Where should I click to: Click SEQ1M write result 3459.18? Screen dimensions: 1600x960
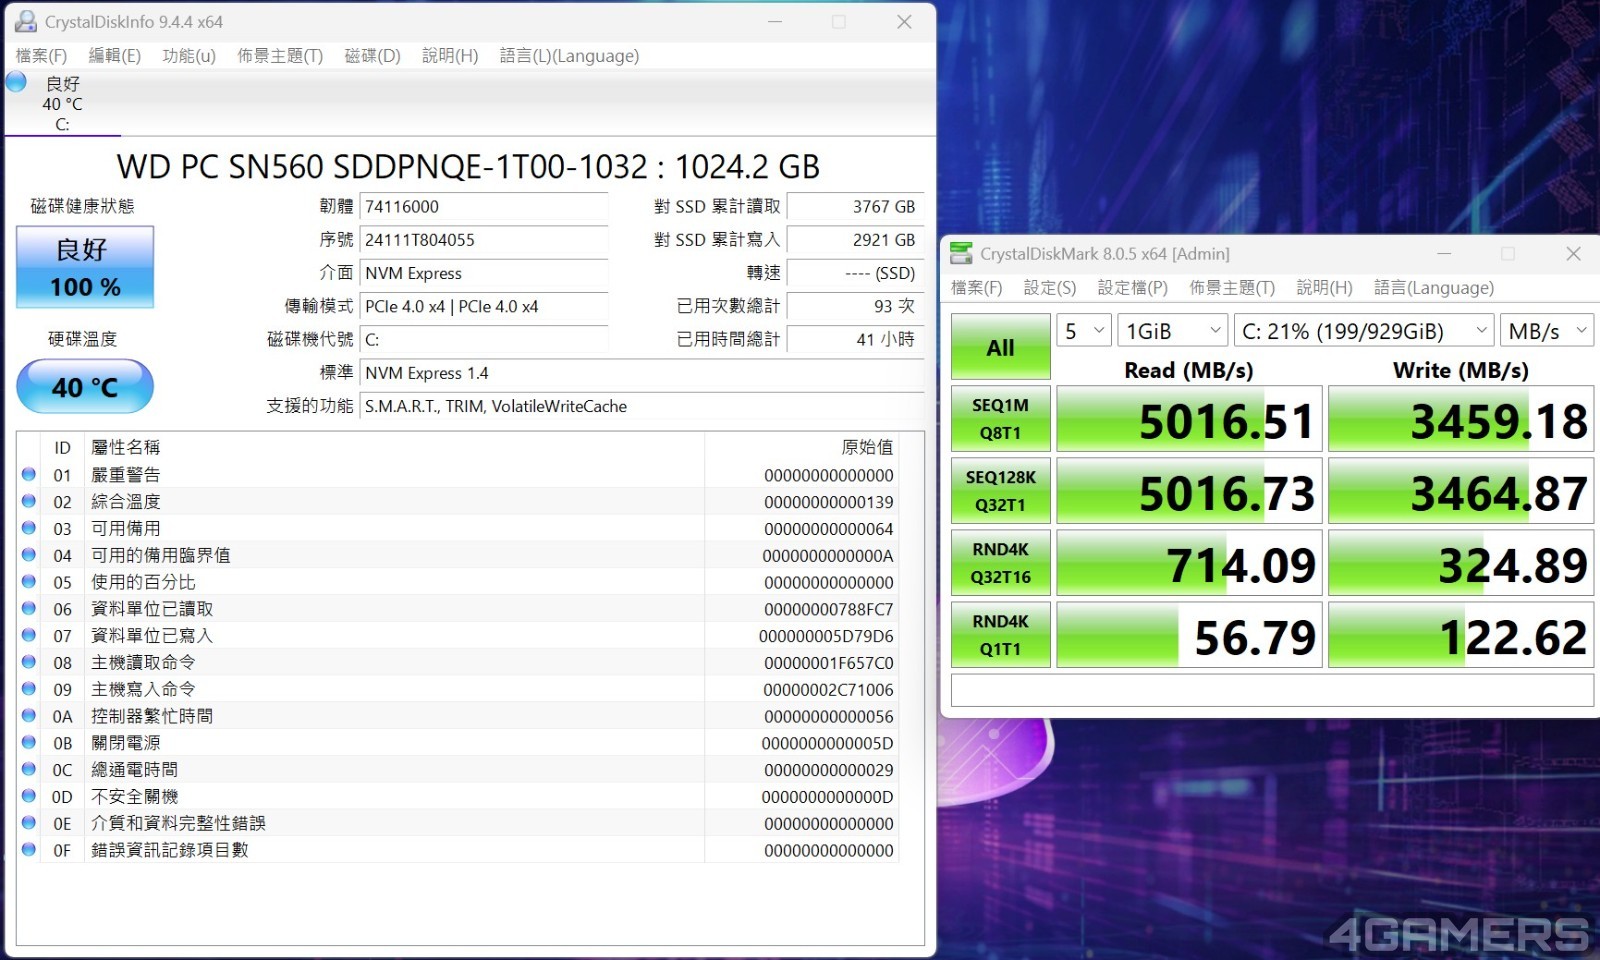tap(1461, 419)
